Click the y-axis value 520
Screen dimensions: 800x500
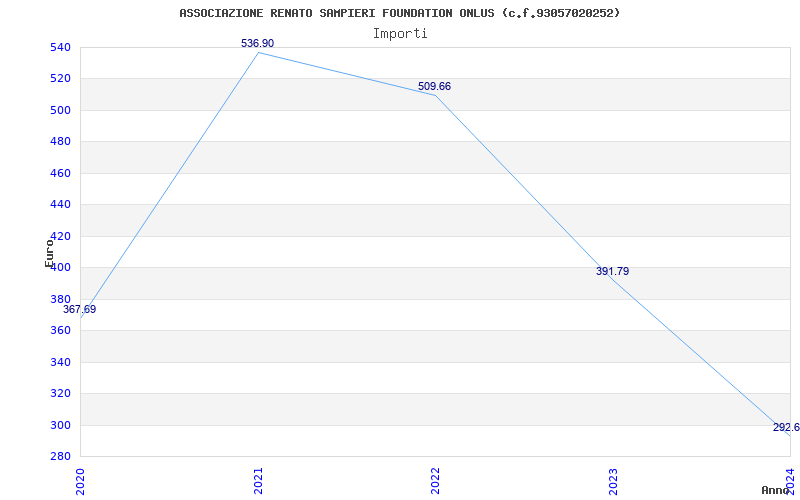(60, 79)
